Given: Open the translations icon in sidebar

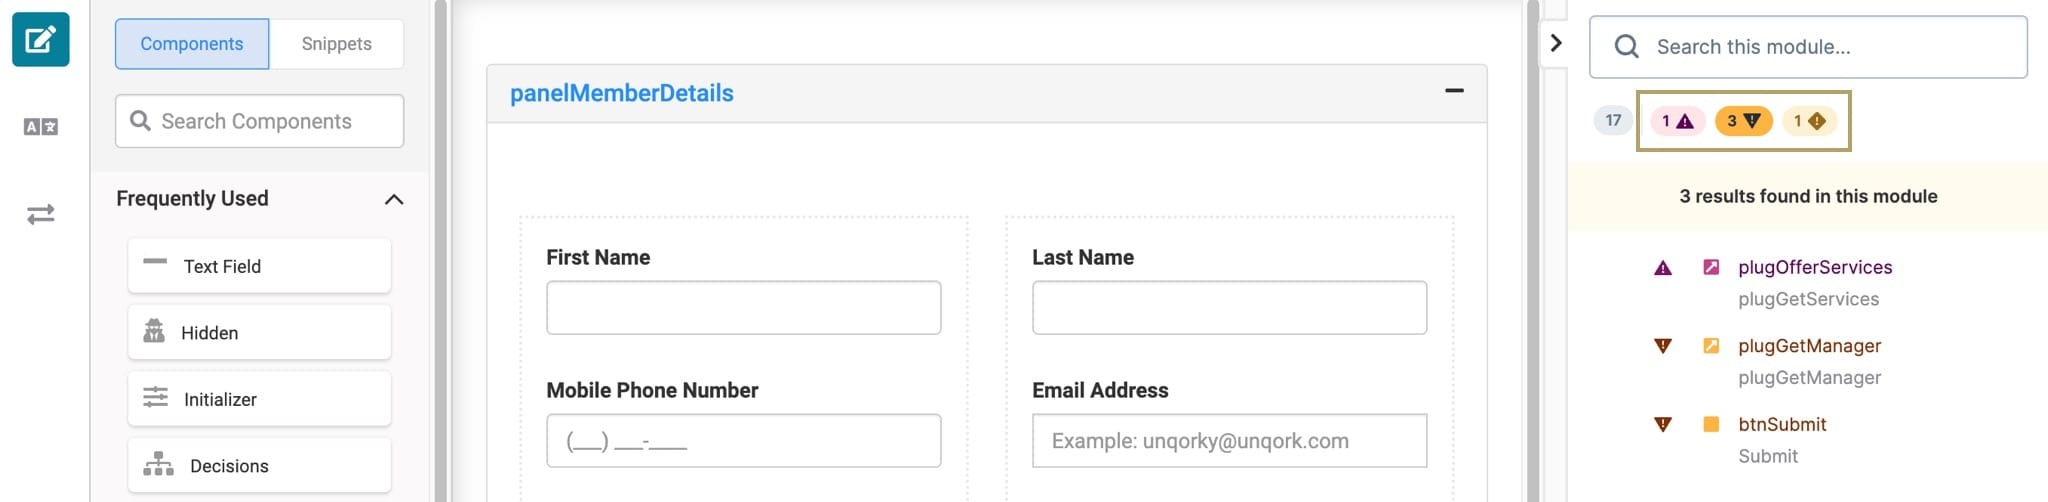Looking at the screenshot, I should coord(40,127).
